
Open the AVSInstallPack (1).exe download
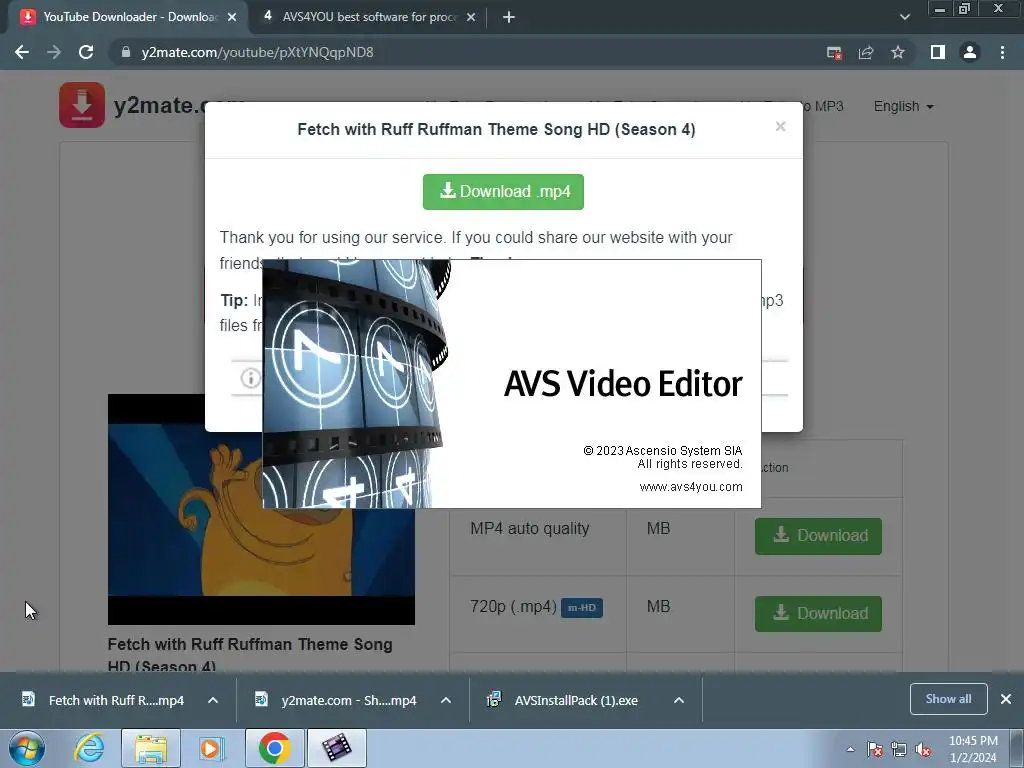[566, 701]
